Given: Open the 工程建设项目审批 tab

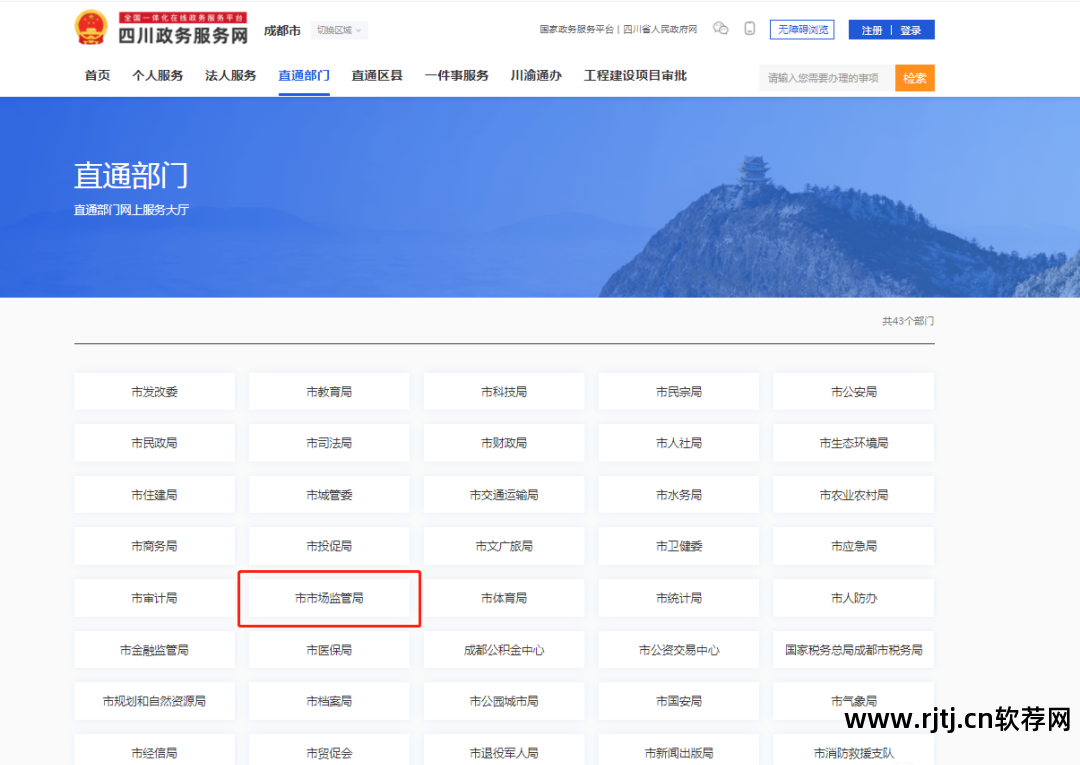Looking at the screenshot, I should click(635, 76).
